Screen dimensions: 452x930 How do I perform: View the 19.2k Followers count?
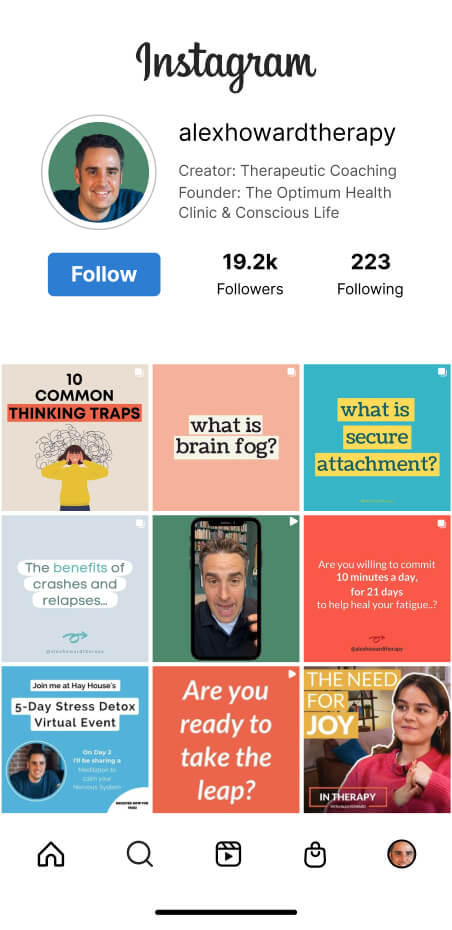pyautogui.click(x=250, y=274)
